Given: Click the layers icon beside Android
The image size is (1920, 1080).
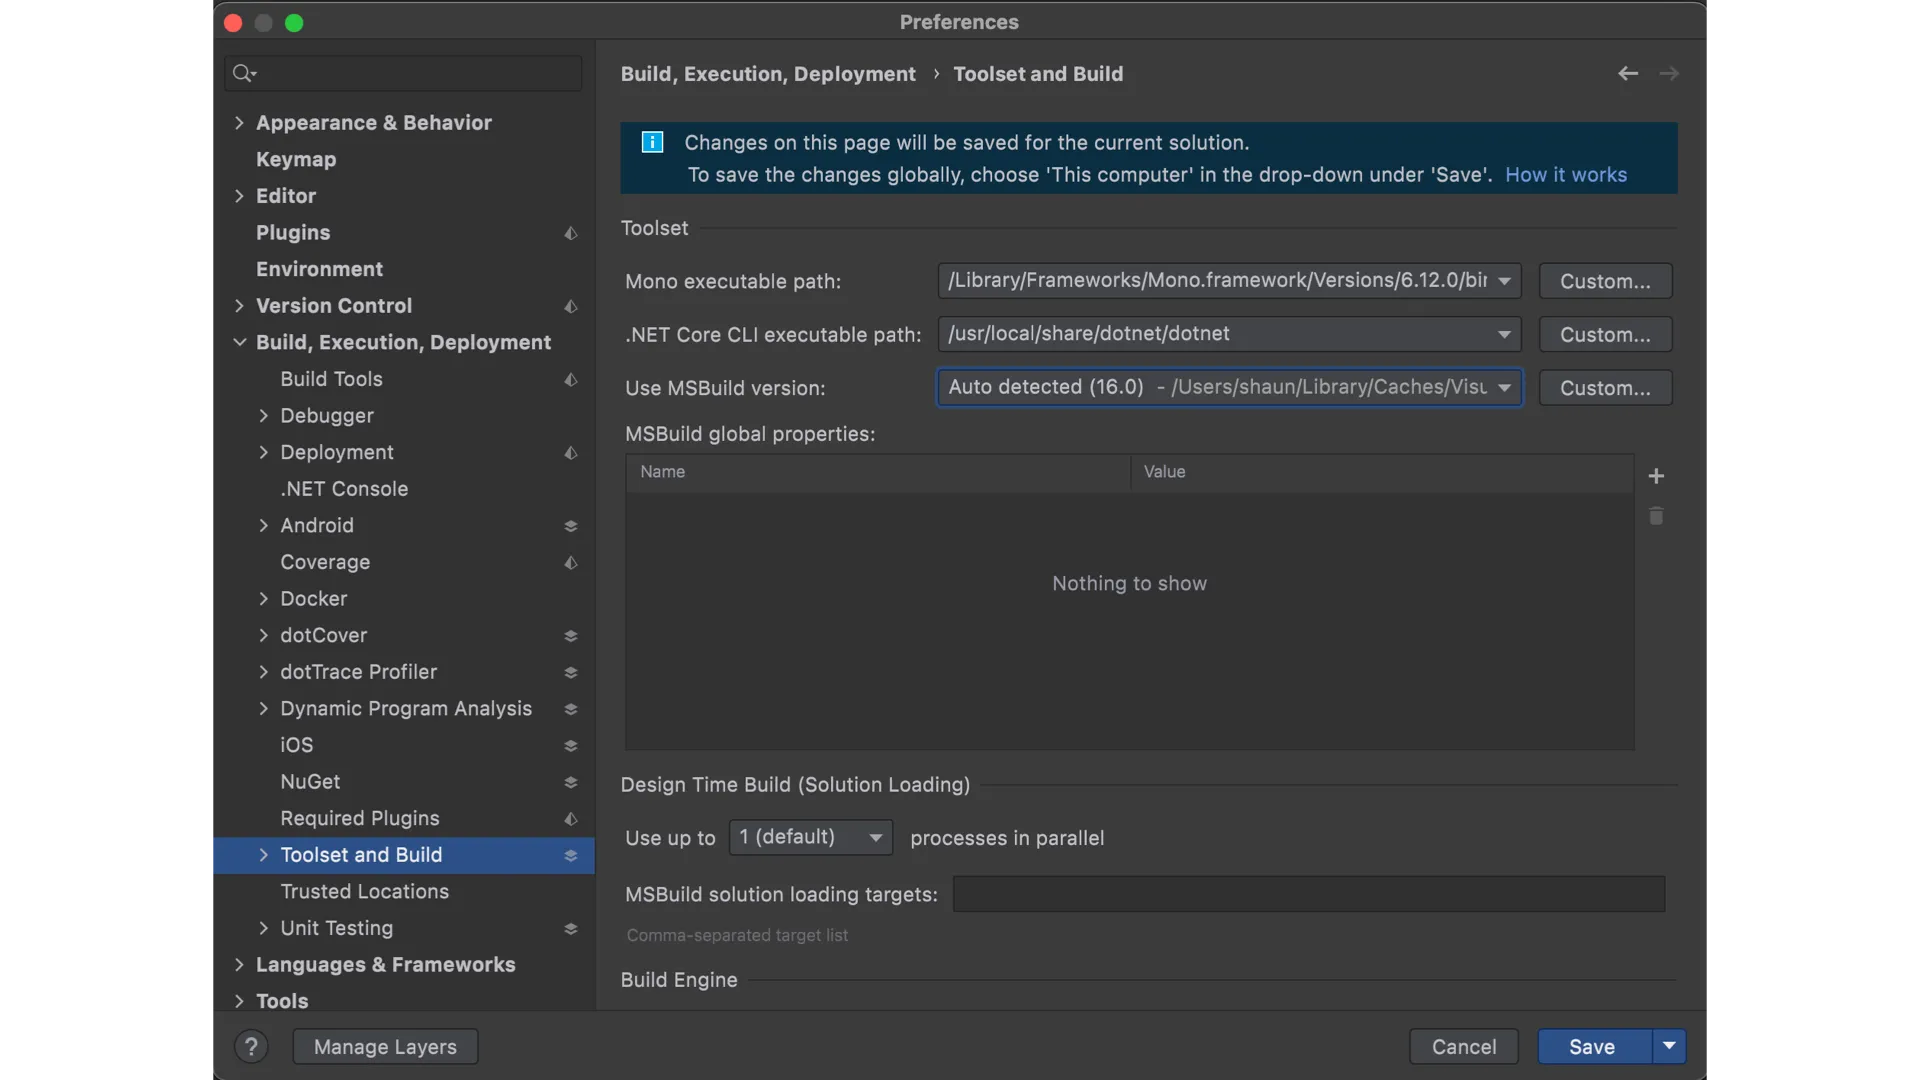Looking at the screenshot, I should (x=571, y=526).
